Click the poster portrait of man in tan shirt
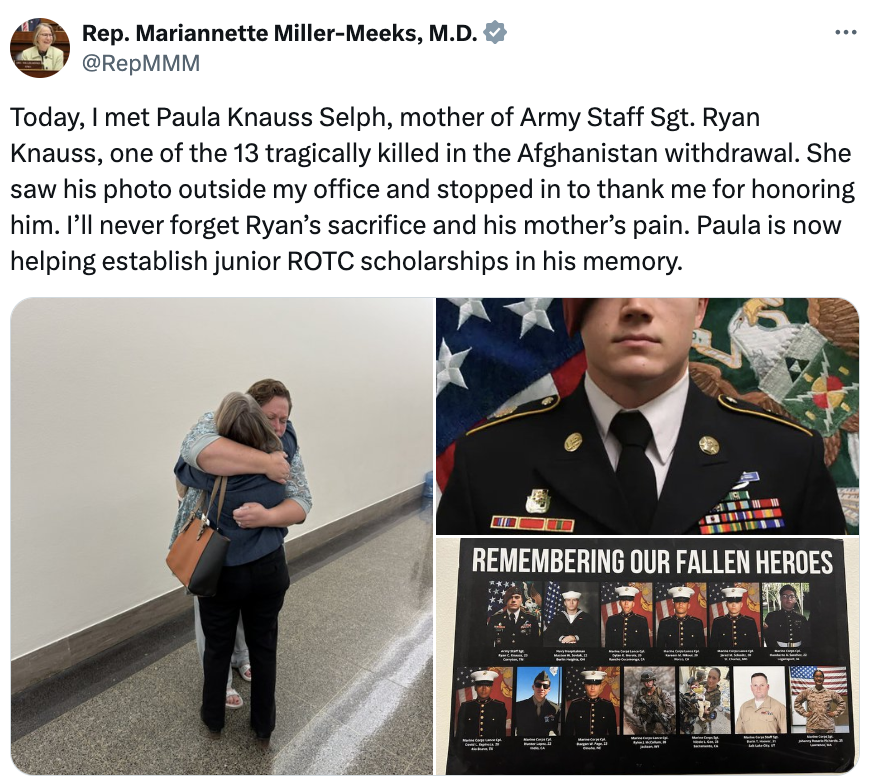872x782 pixels. click(760, 700)
